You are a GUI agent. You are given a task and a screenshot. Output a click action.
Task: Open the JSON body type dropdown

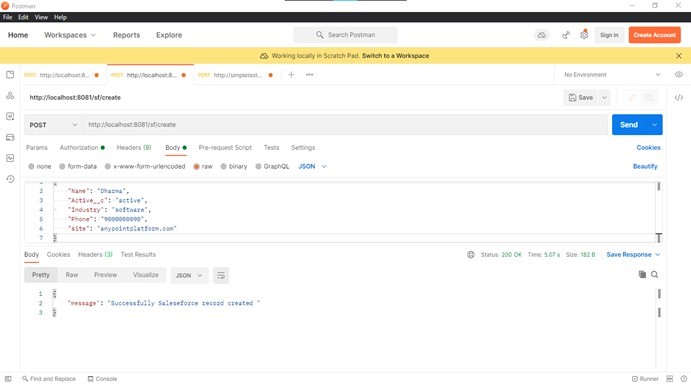(312, 167)
